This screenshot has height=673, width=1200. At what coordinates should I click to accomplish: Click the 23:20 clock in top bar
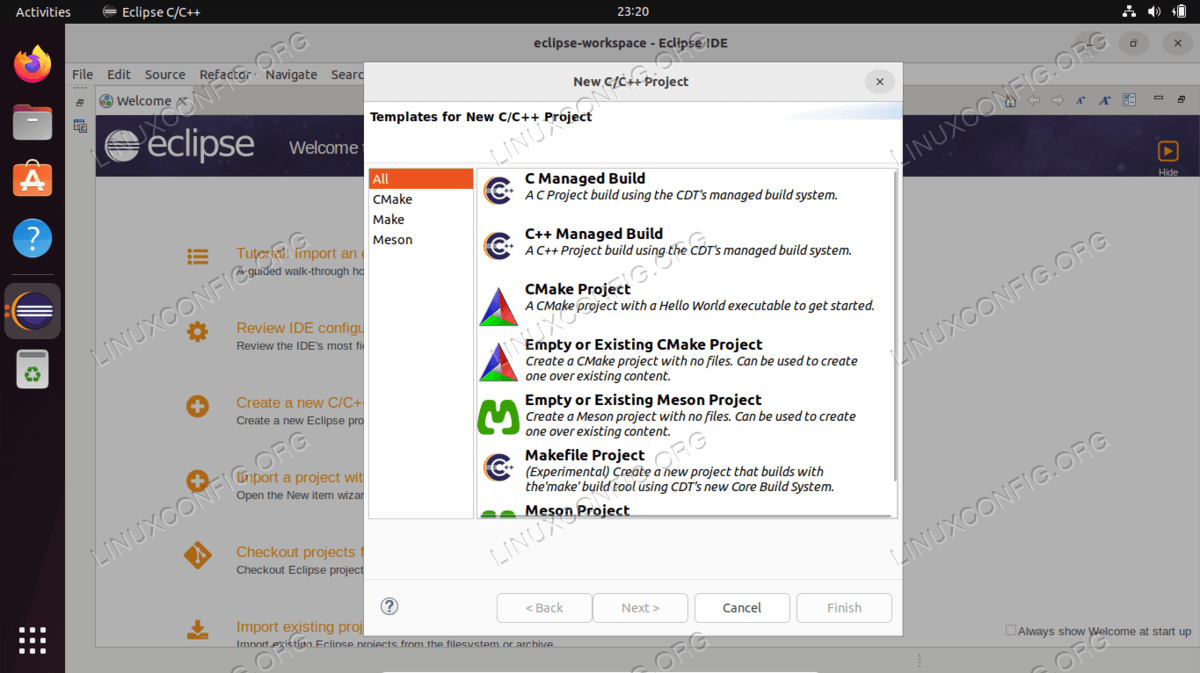(633, 12)
